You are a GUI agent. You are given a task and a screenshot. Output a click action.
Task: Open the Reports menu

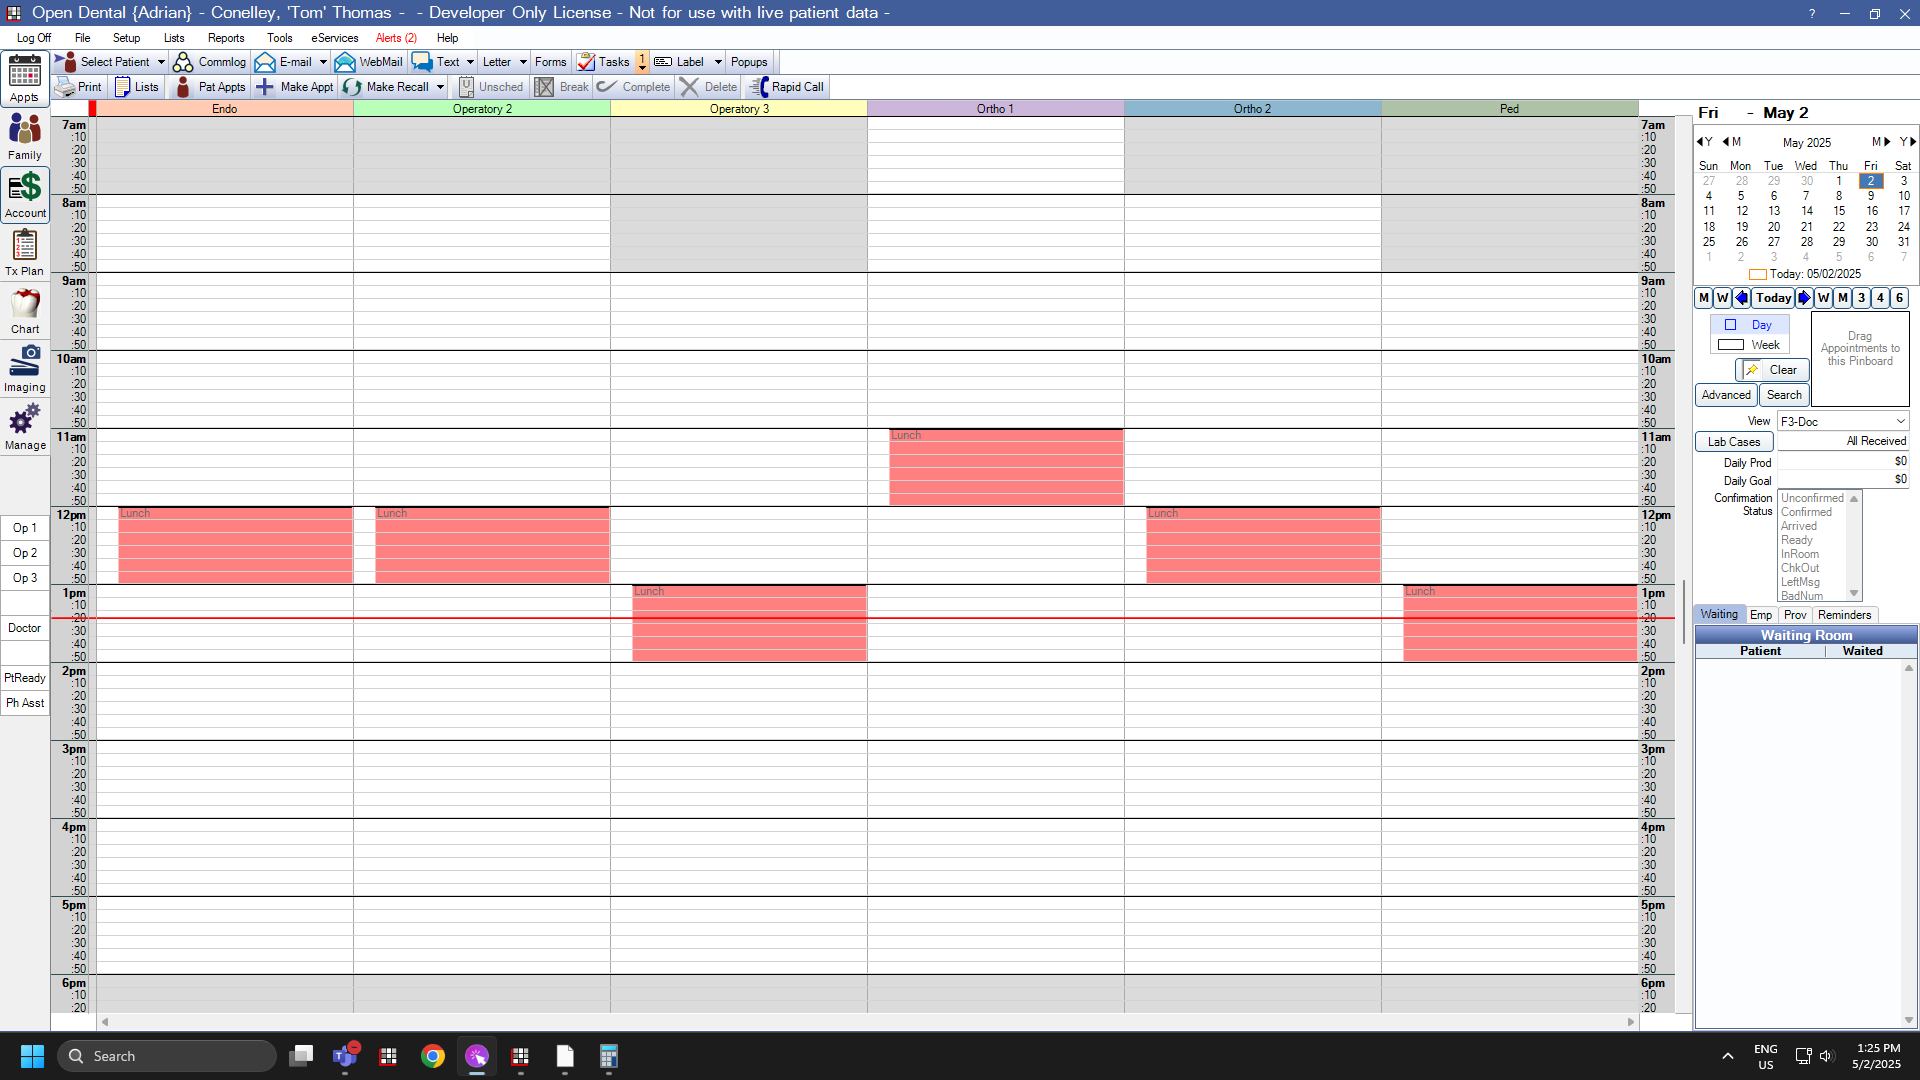point(225,38)
